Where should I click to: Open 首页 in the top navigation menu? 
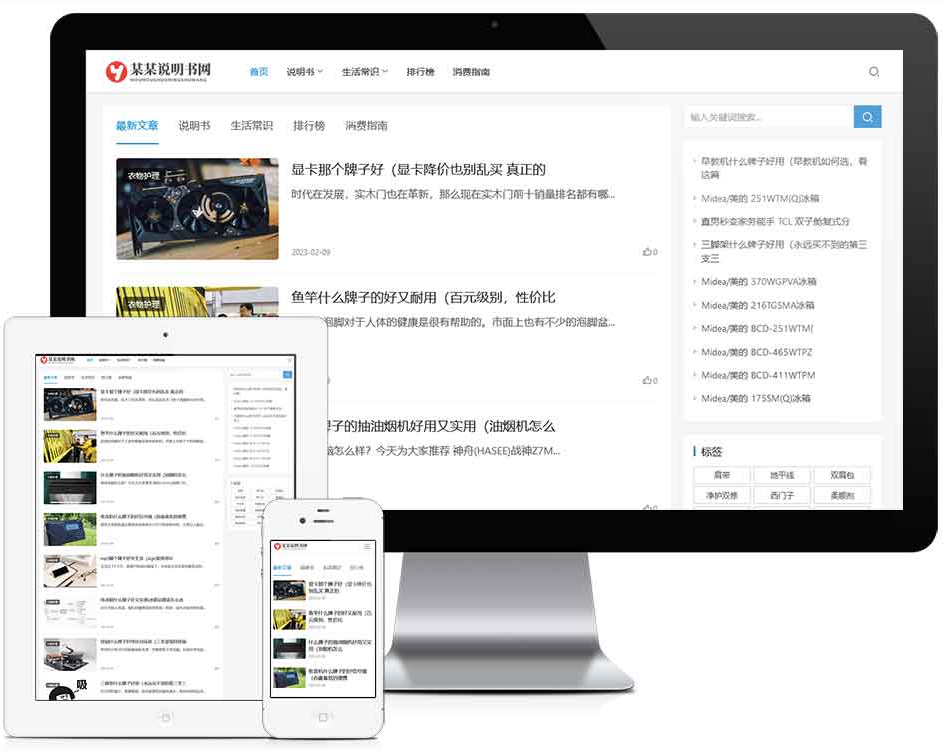(x=259, y=72)
